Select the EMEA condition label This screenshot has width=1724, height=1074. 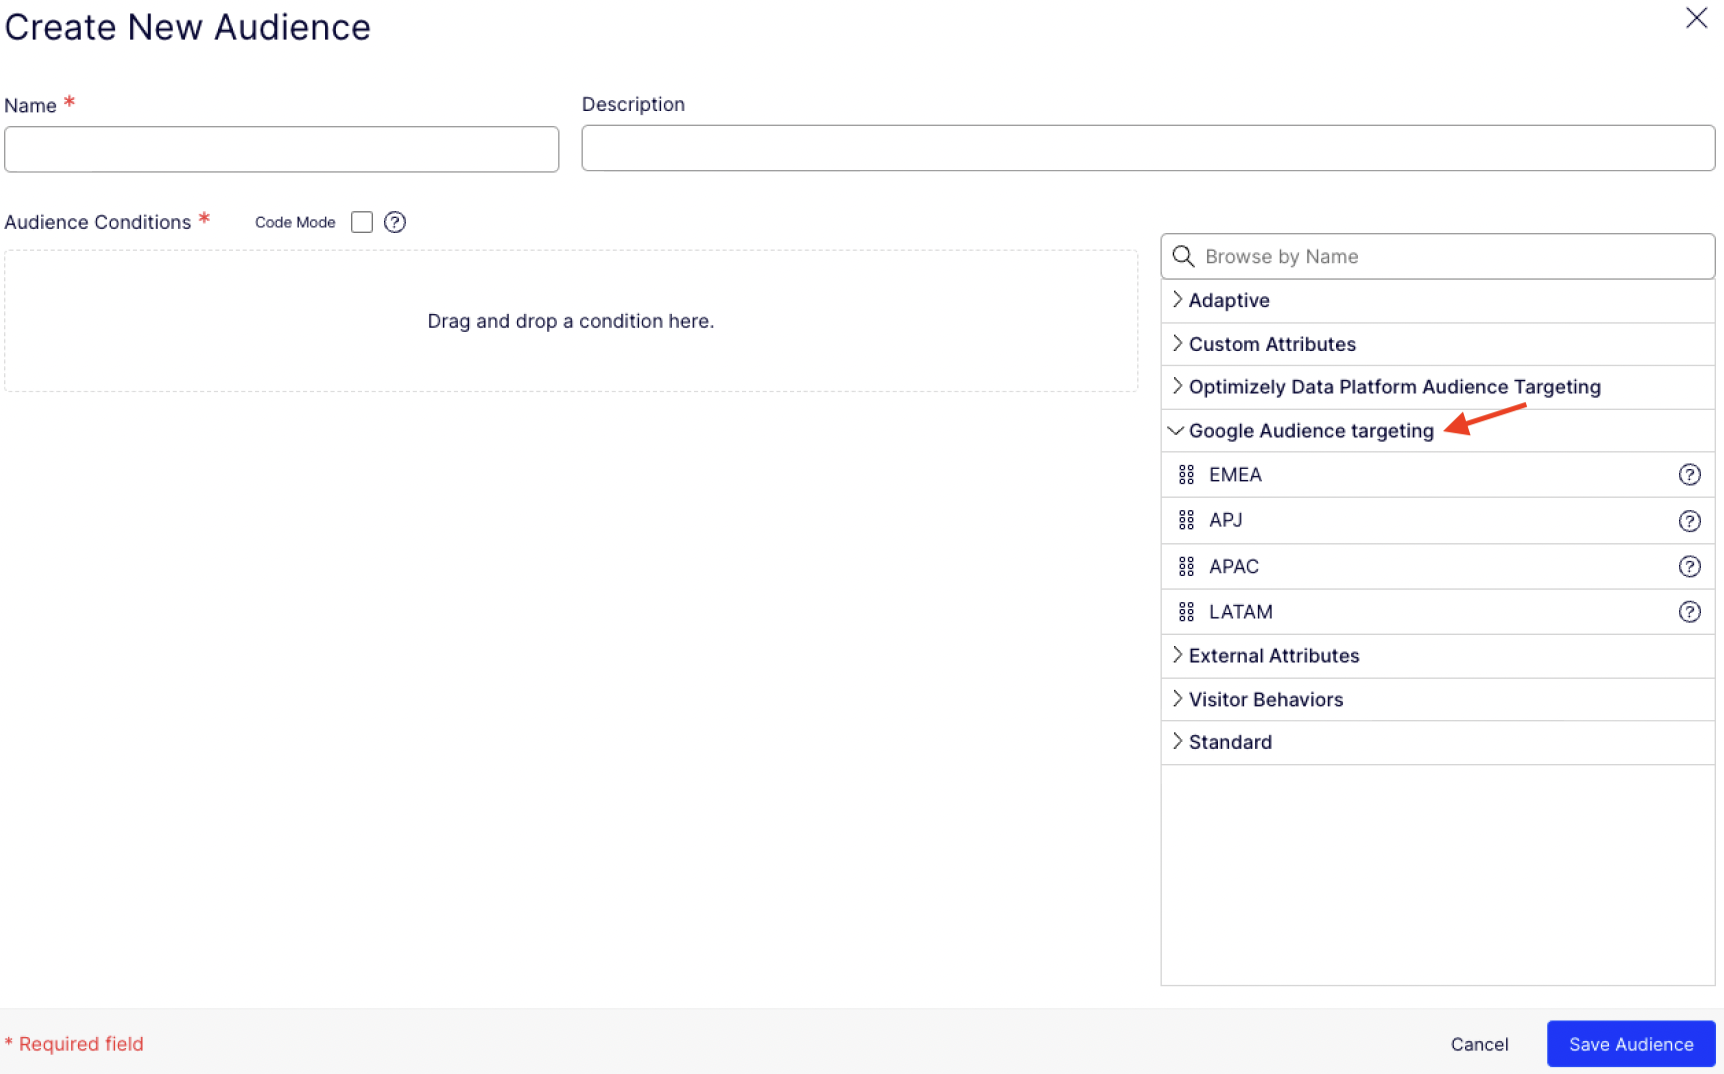click(1235, 475)
